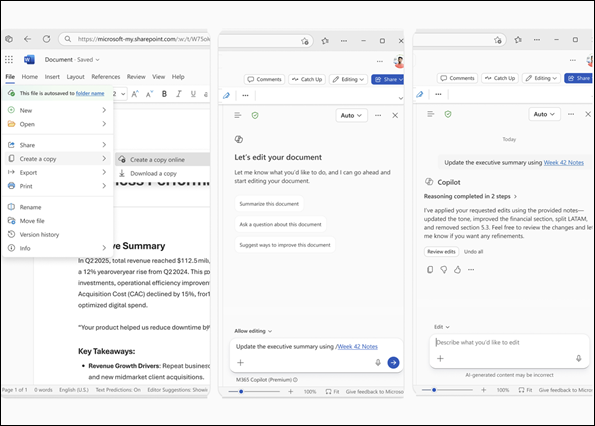The width and height of the screenshot is (595, 426).
Task: Click the folder name link
Action: (90, 93)
